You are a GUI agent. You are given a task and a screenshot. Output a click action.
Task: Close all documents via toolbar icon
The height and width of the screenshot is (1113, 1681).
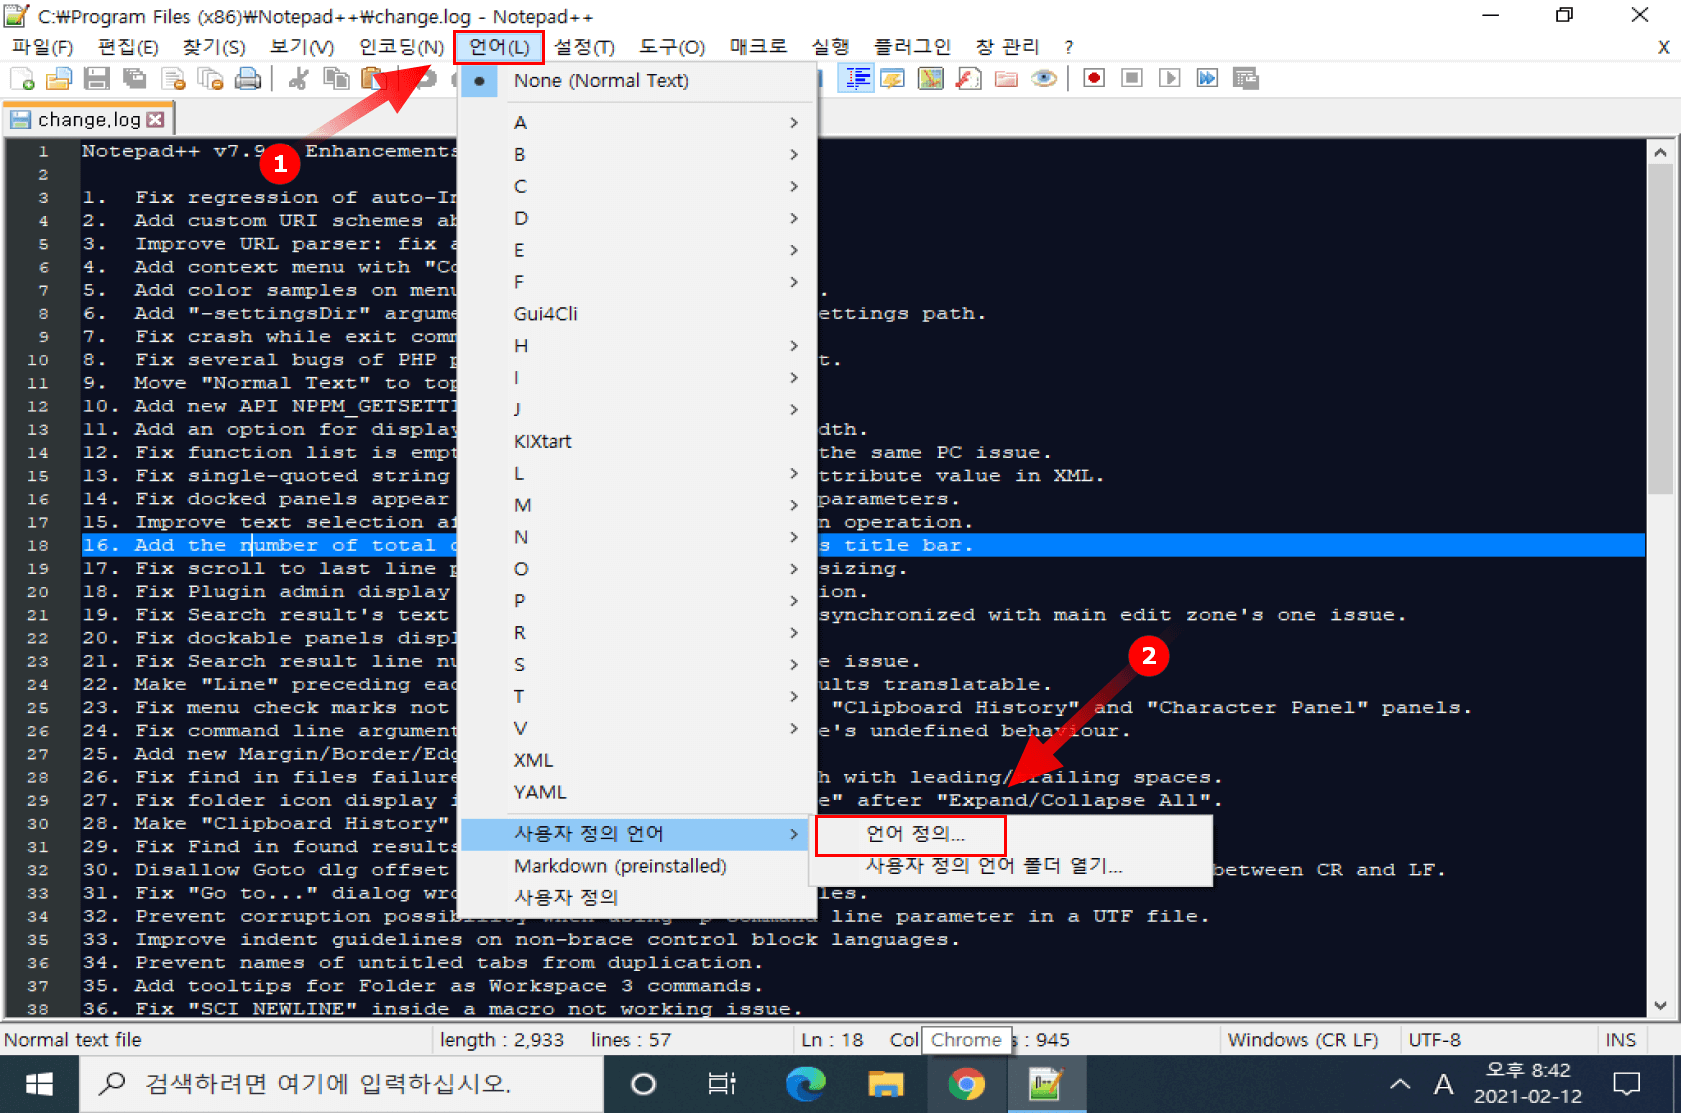[x=210, y=79]
